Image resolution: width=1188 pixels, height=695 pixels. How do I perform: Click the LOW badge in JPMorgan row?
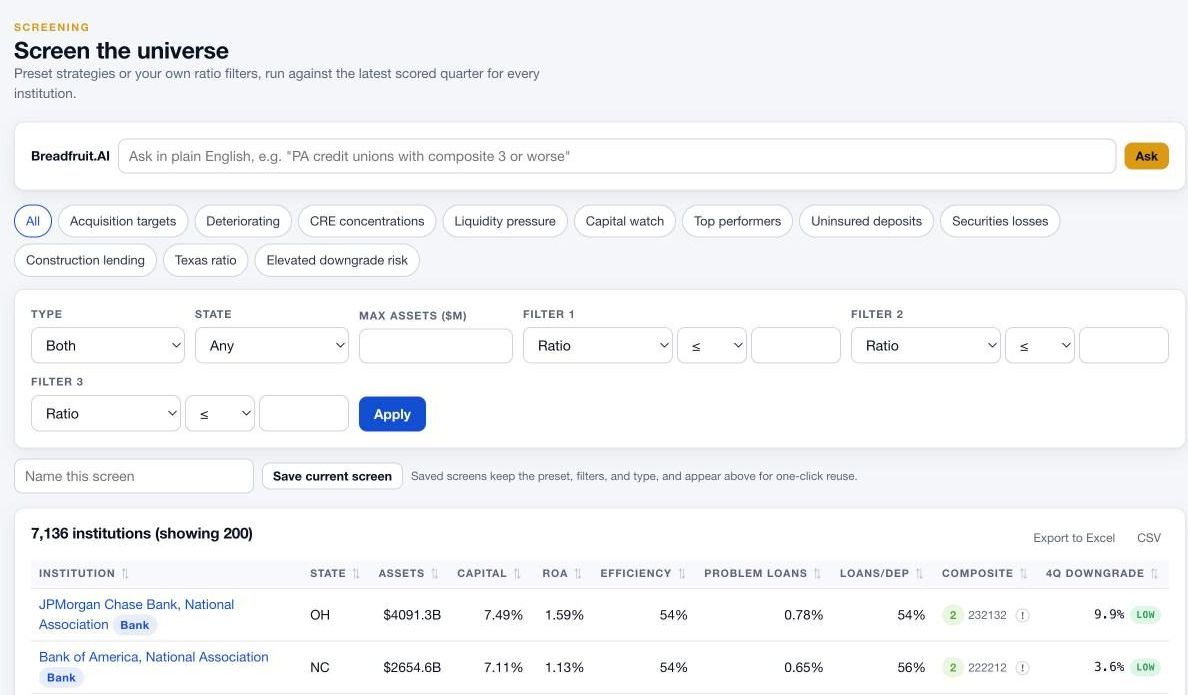pos(1146,615)
